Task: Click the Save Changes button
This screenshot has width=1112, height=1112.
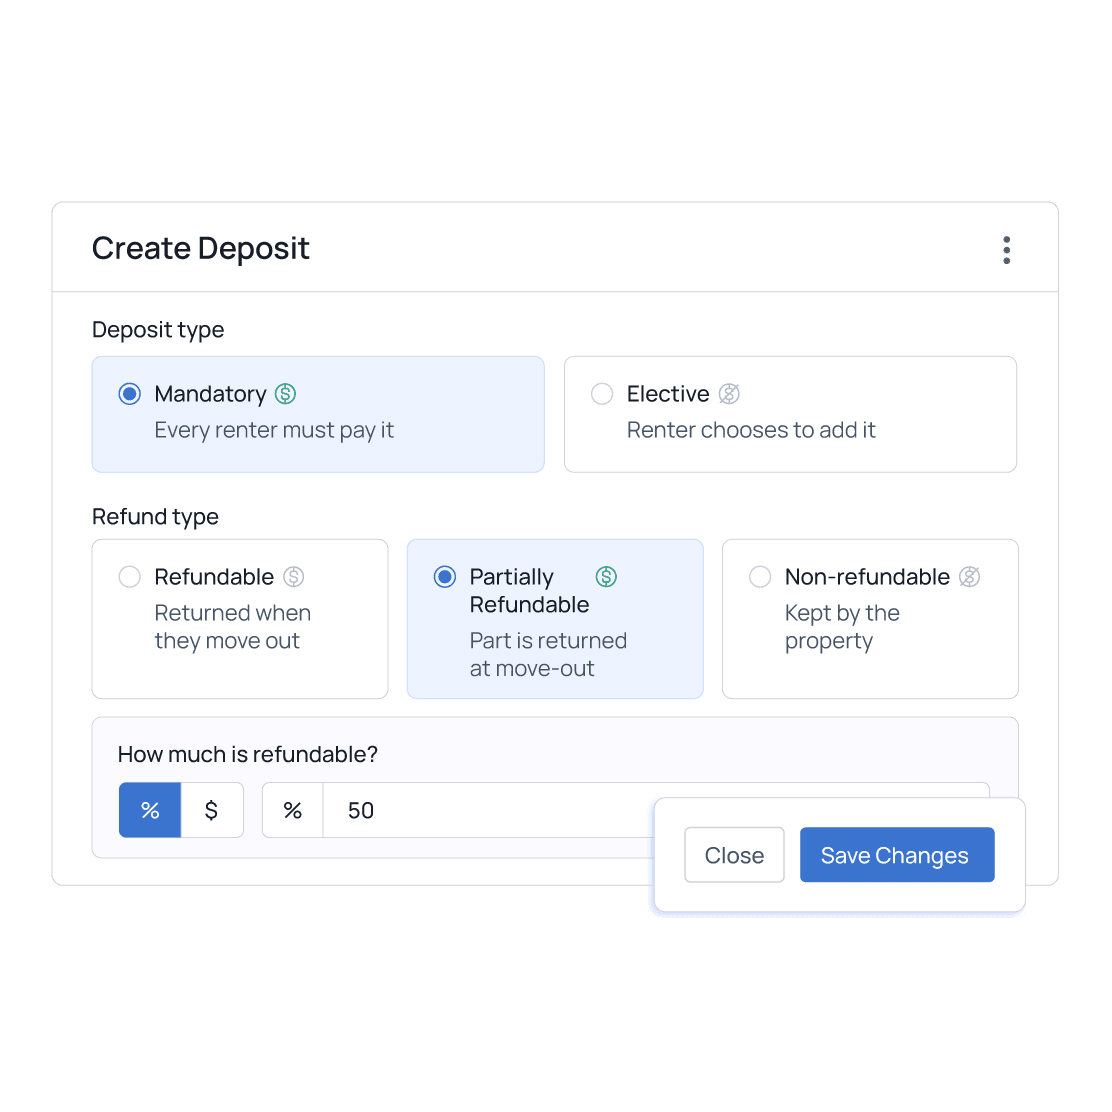Action: [x=897, y=855]
